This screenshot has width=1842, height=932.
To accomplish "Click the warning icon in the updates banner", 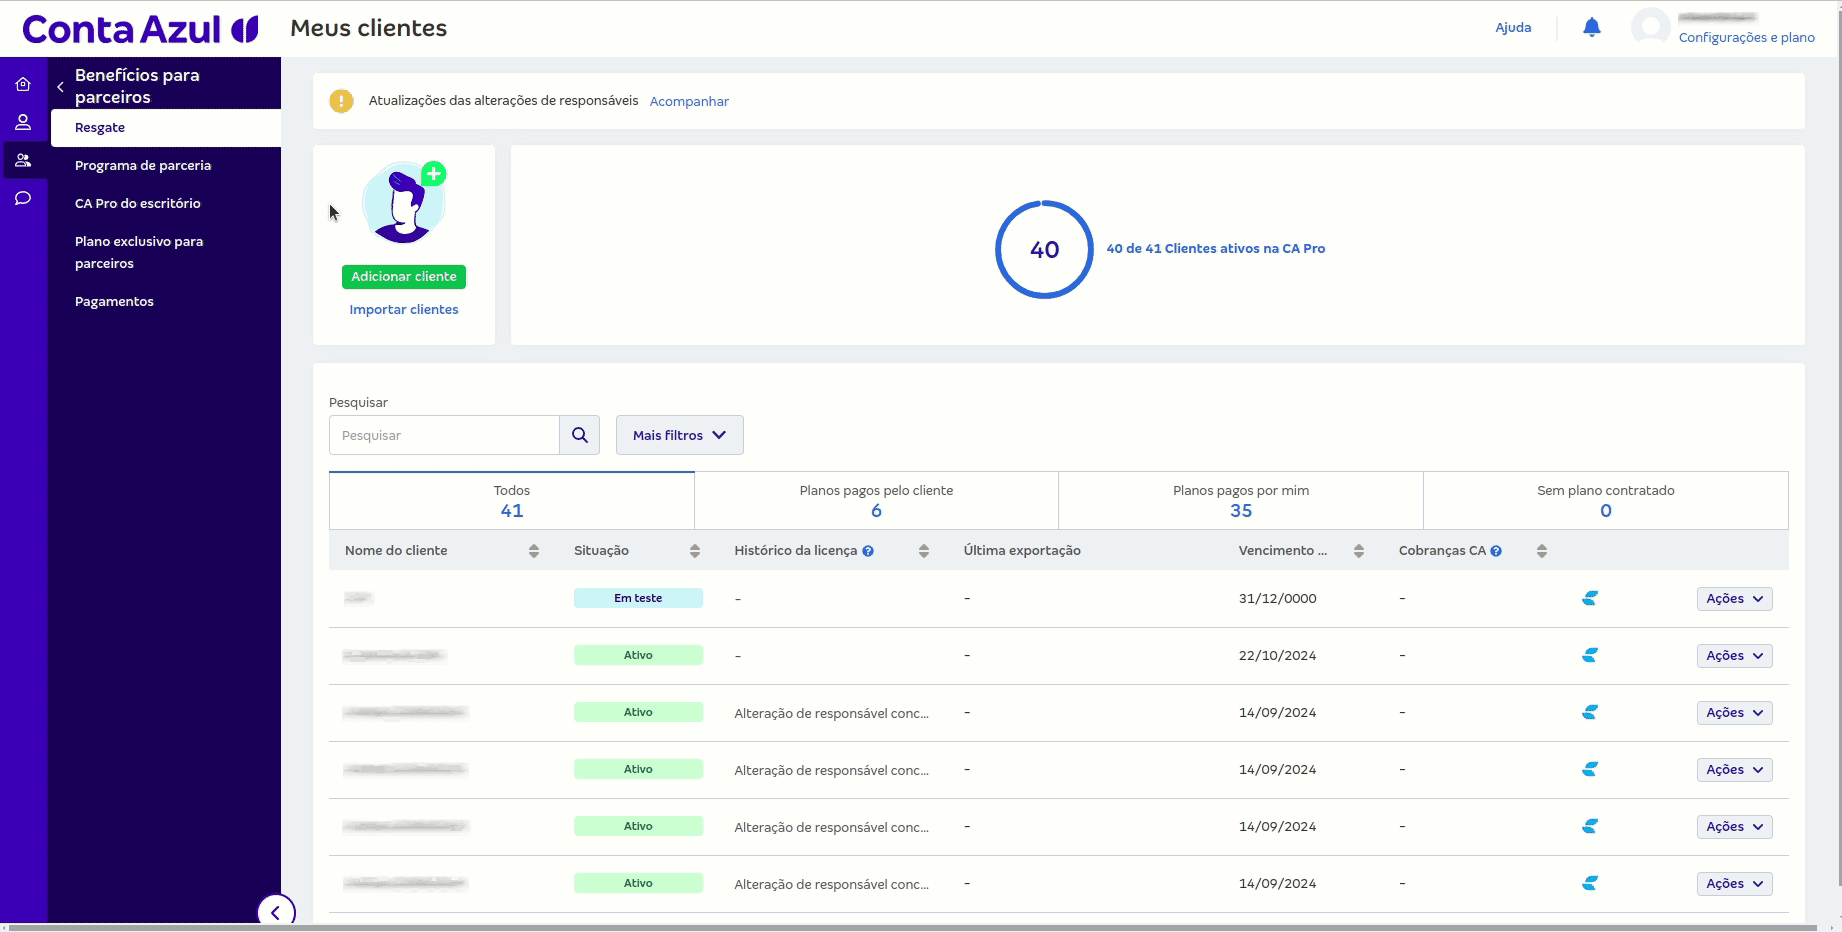I will tap(342, 101).
